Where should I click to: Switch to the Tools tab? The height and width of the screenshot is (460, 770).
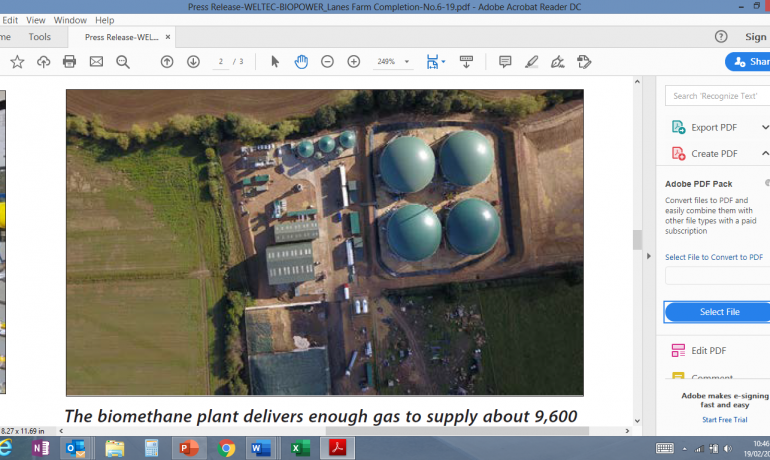[x=40, y=37]
